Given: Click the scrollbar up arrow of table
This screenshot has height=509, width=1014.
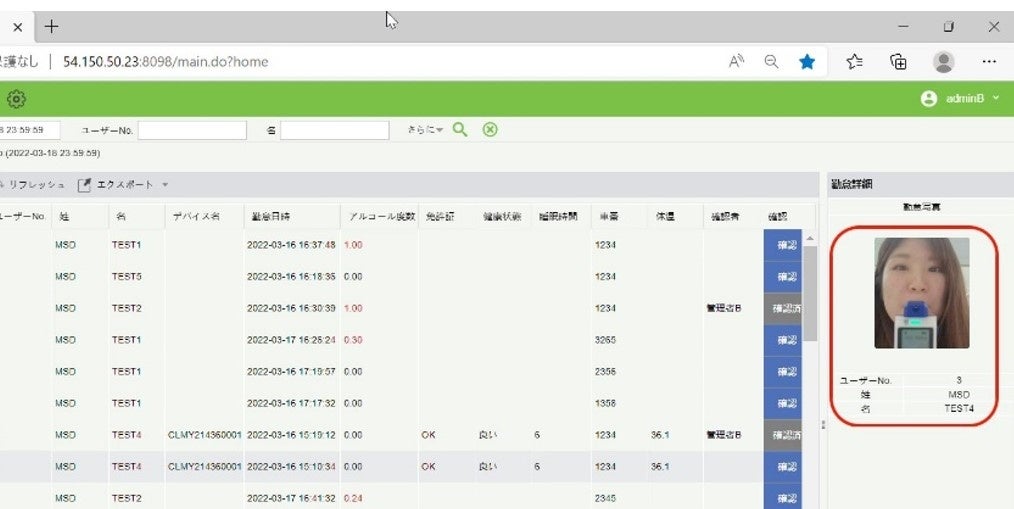Looking at the screenshot, I should (x=810, y=239).
